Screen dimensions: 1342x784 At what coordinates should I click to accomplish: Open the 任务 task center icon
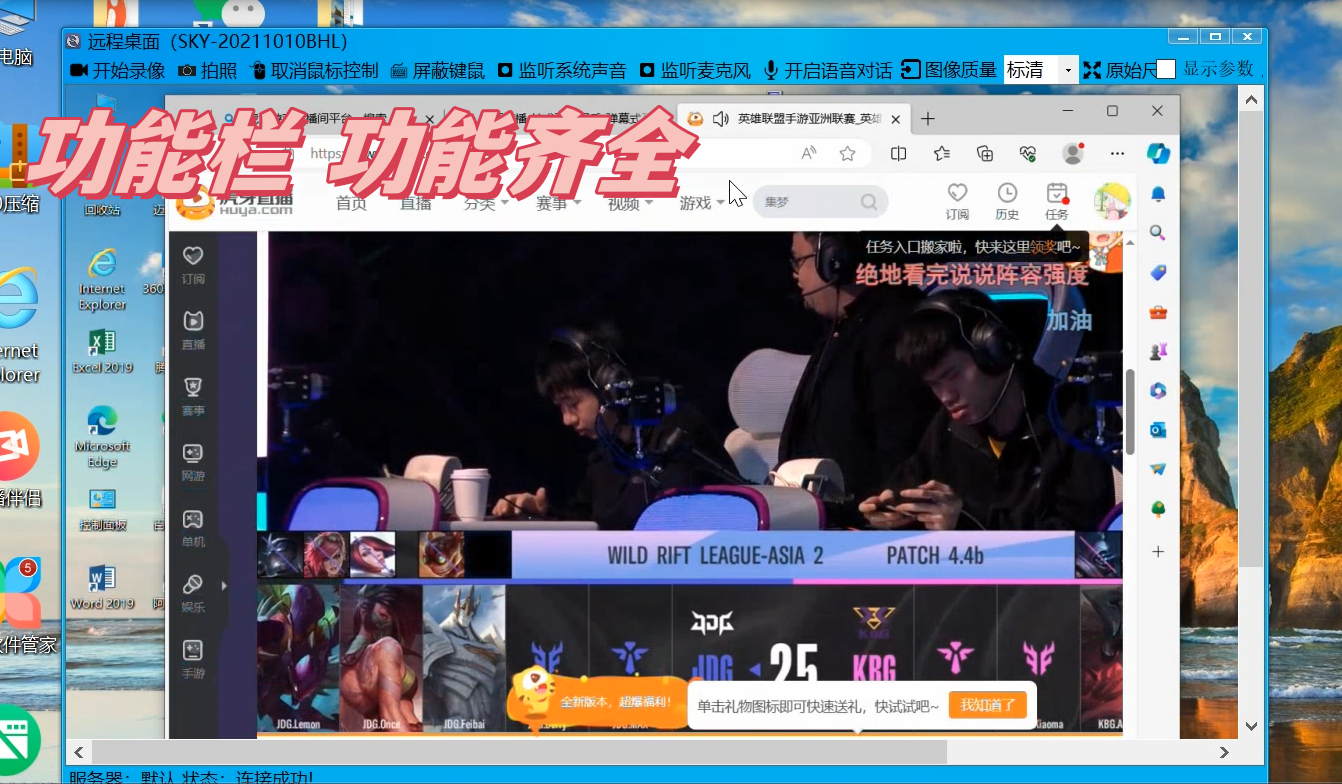[1058, 200]
